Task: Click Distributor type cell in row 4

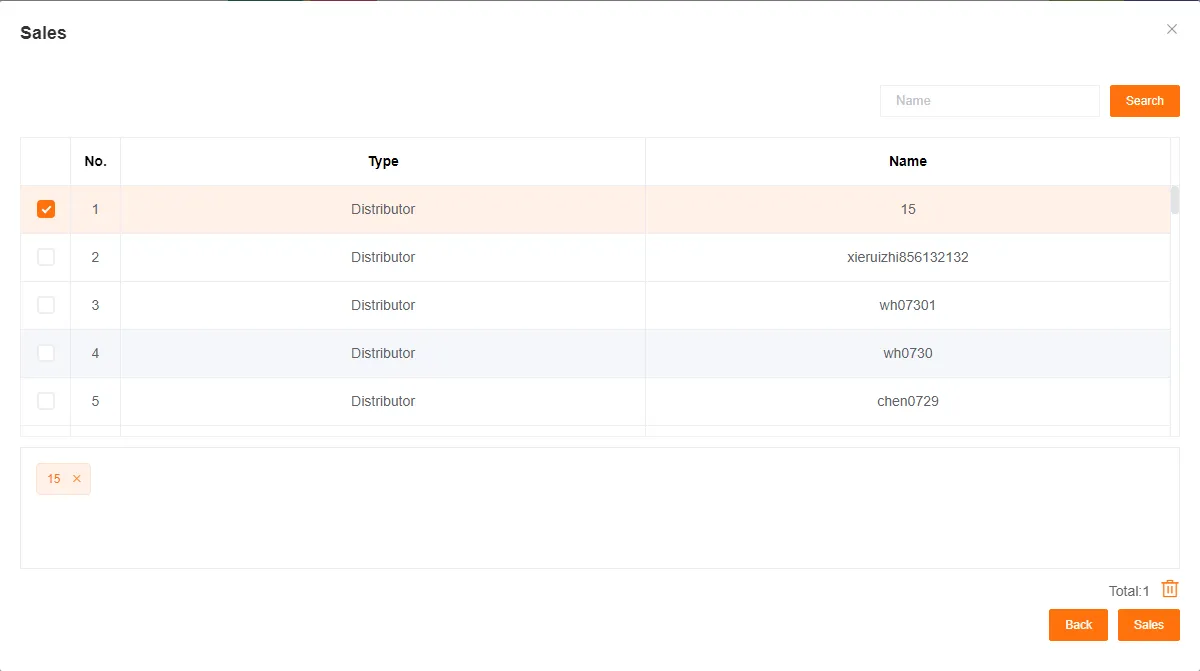Action: [383, 353]
